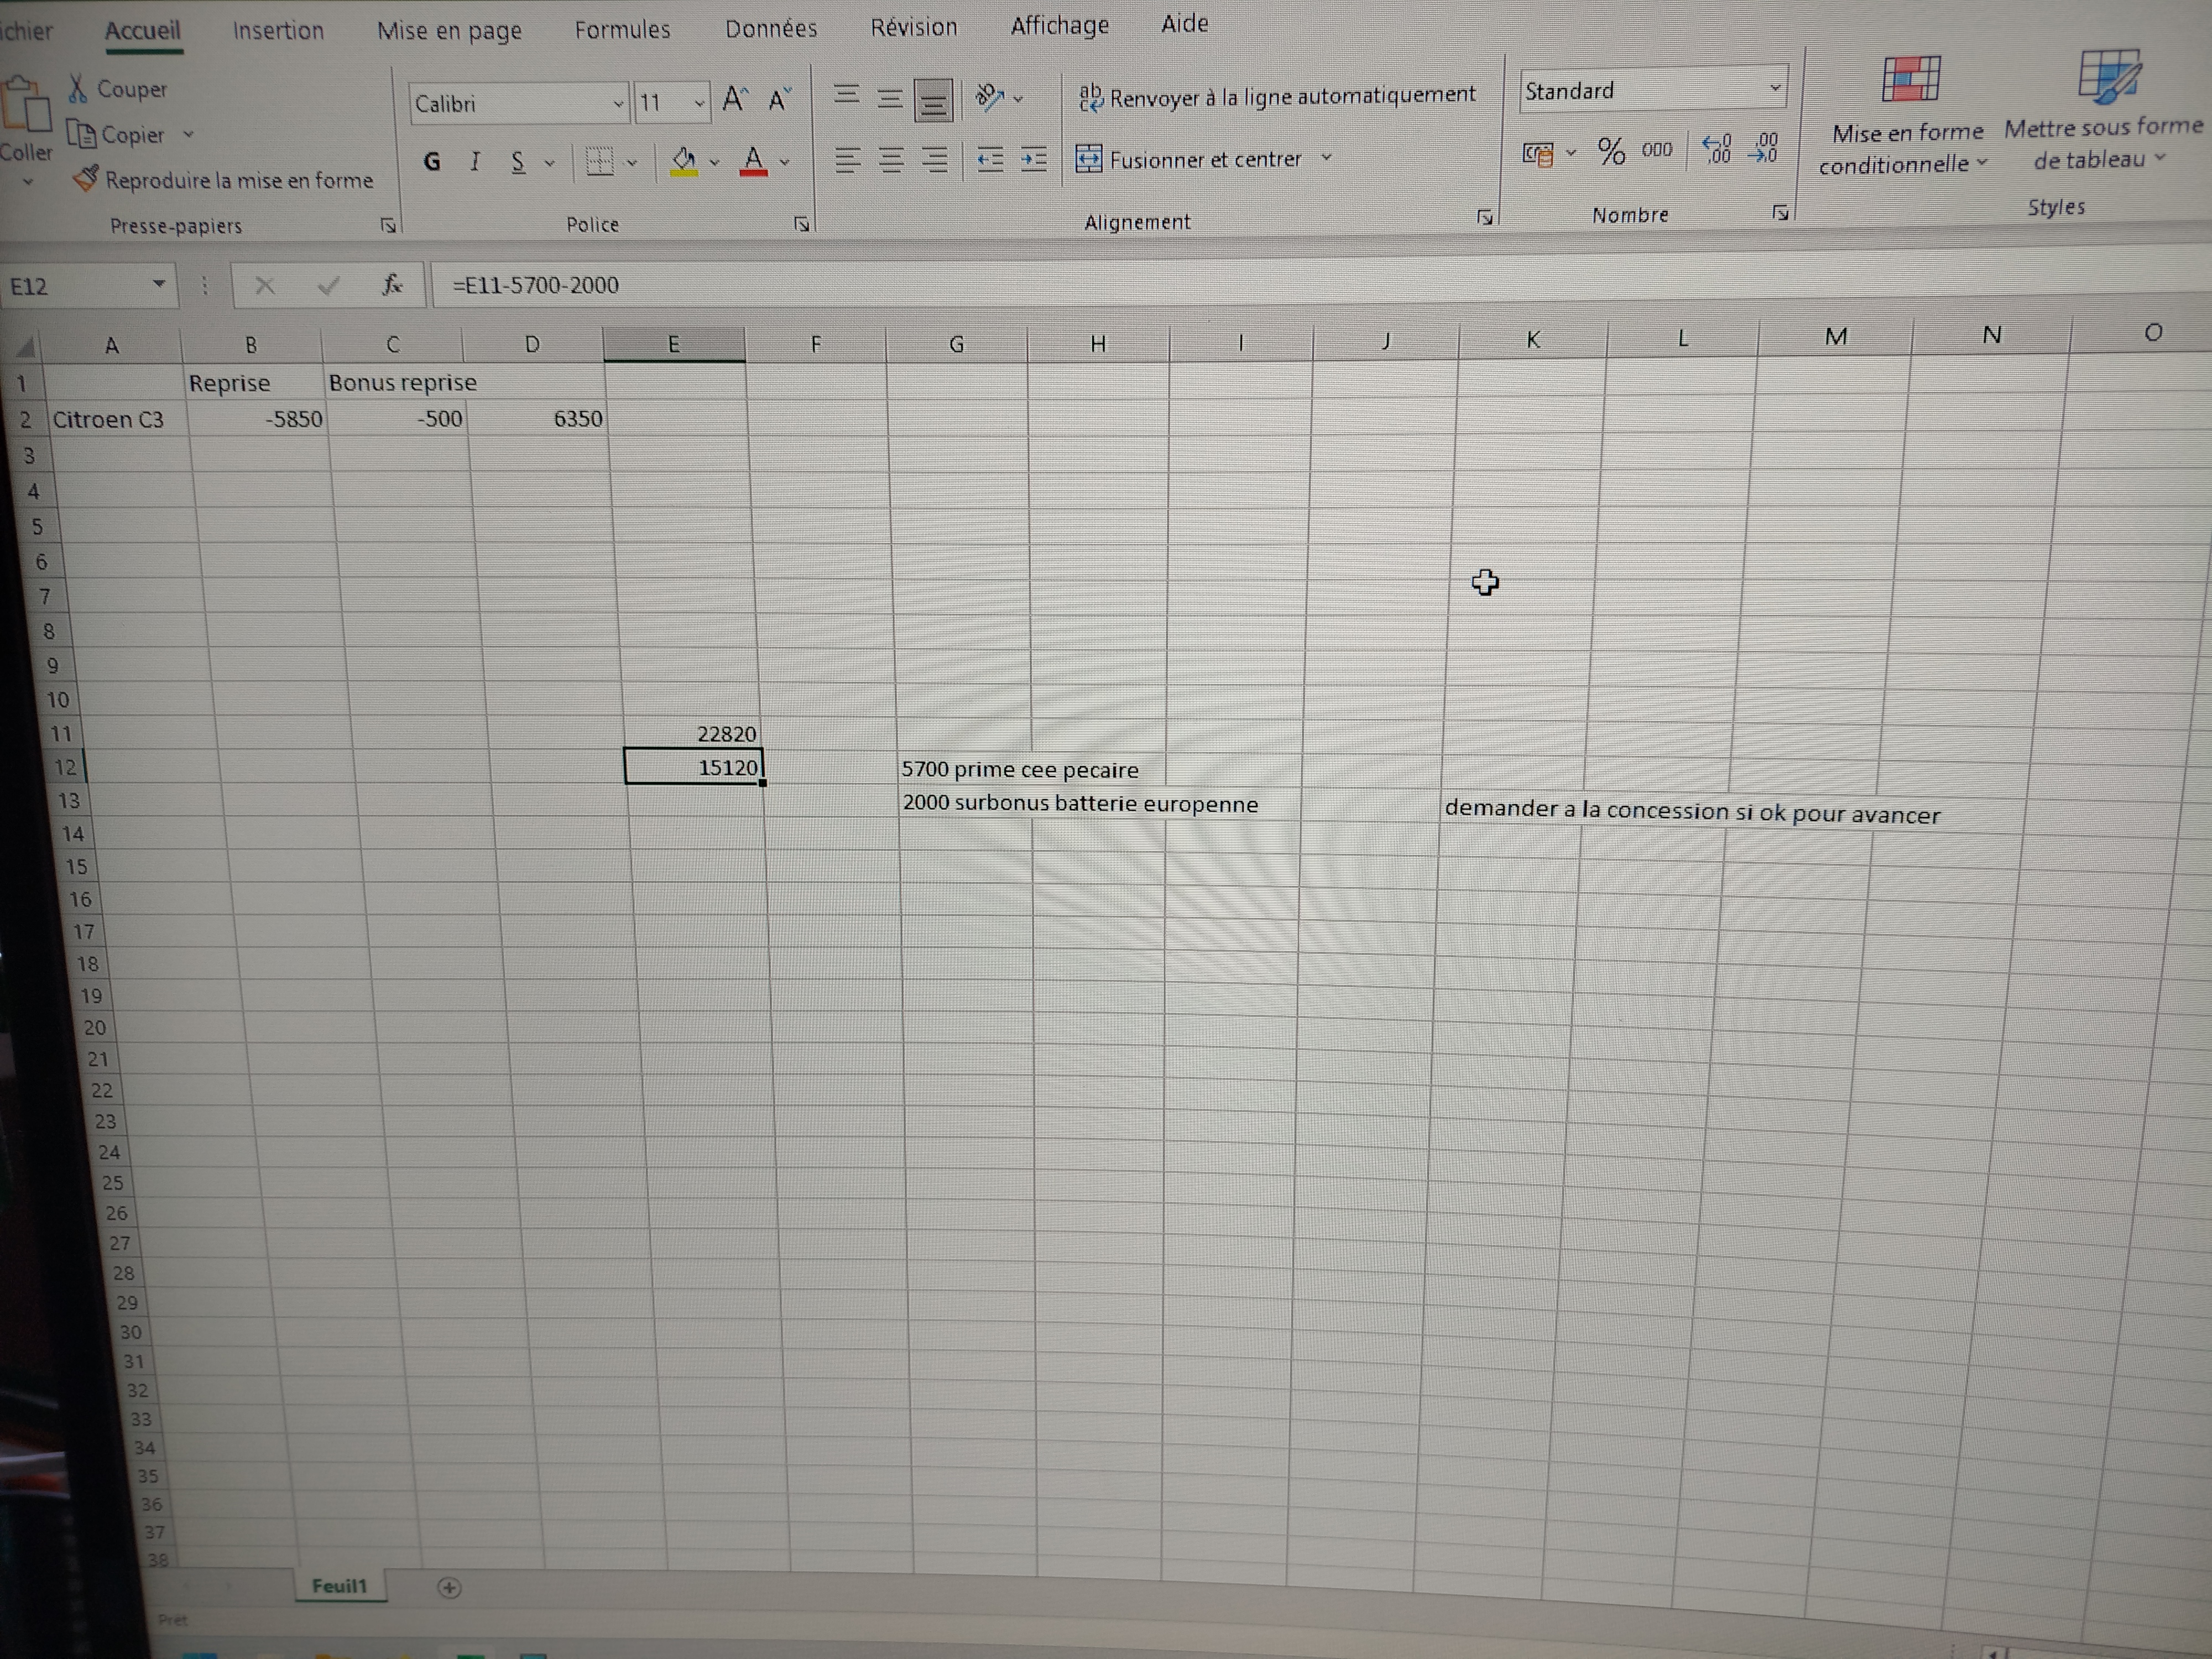Click the increase indent icon
The image size is (2212, 1659).
point(1034,159)
